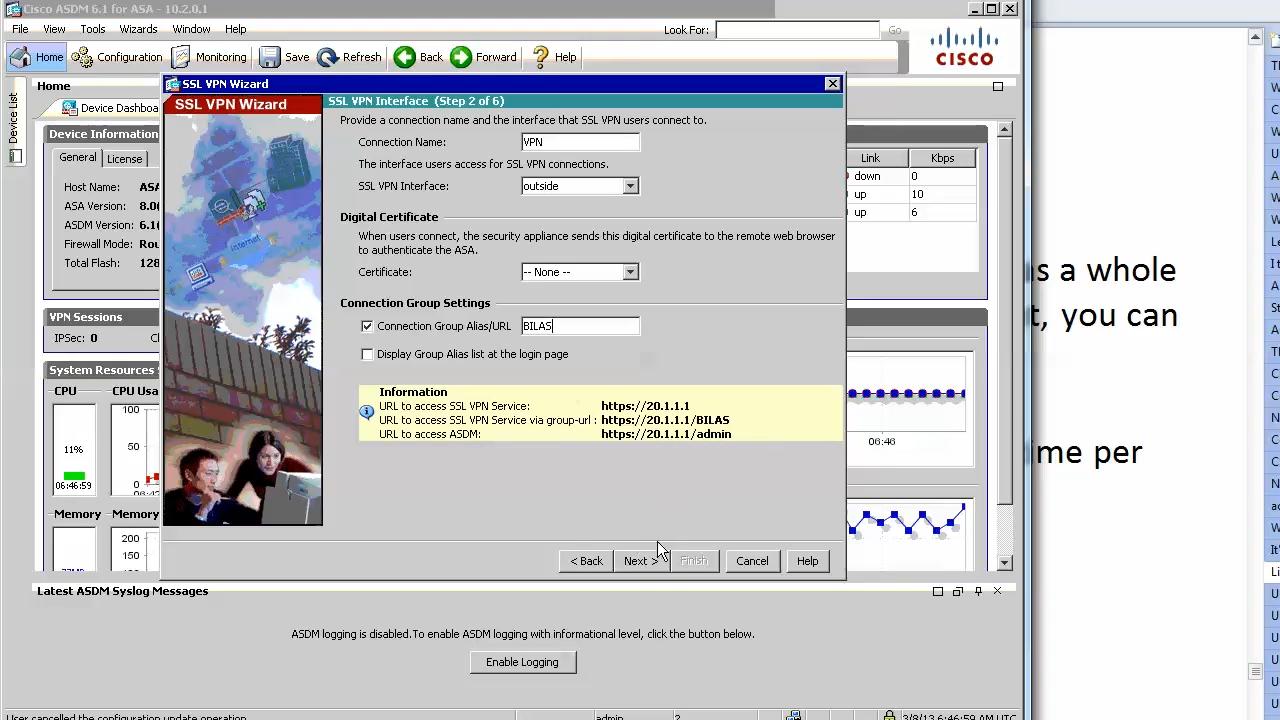Click the dashboard scroll up arrow
This screenshot has width=1280, height=720.
click(x=1004, y=129)
